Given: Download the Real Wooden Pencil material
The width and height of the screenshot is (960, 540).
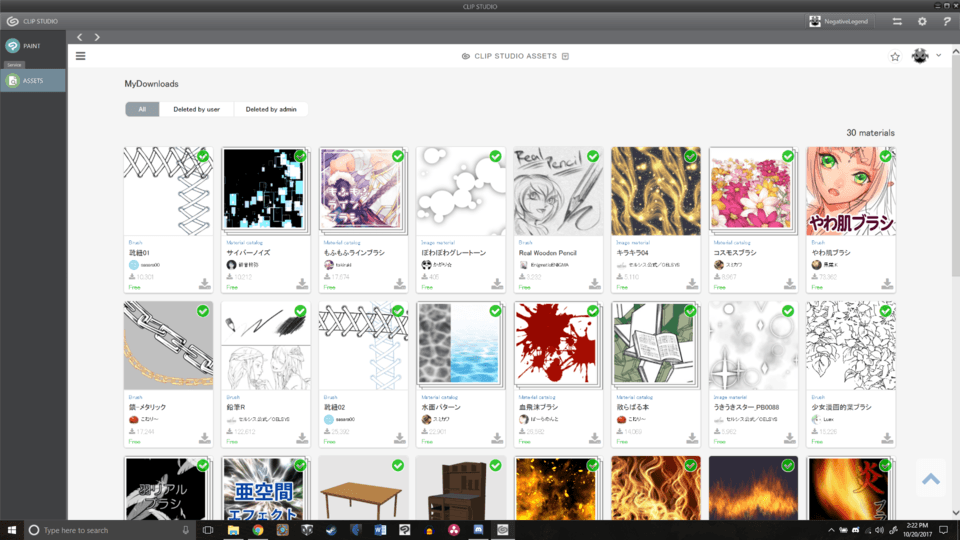Looking at the screenshot, I should pyautogui.click(x=594, y=284).
